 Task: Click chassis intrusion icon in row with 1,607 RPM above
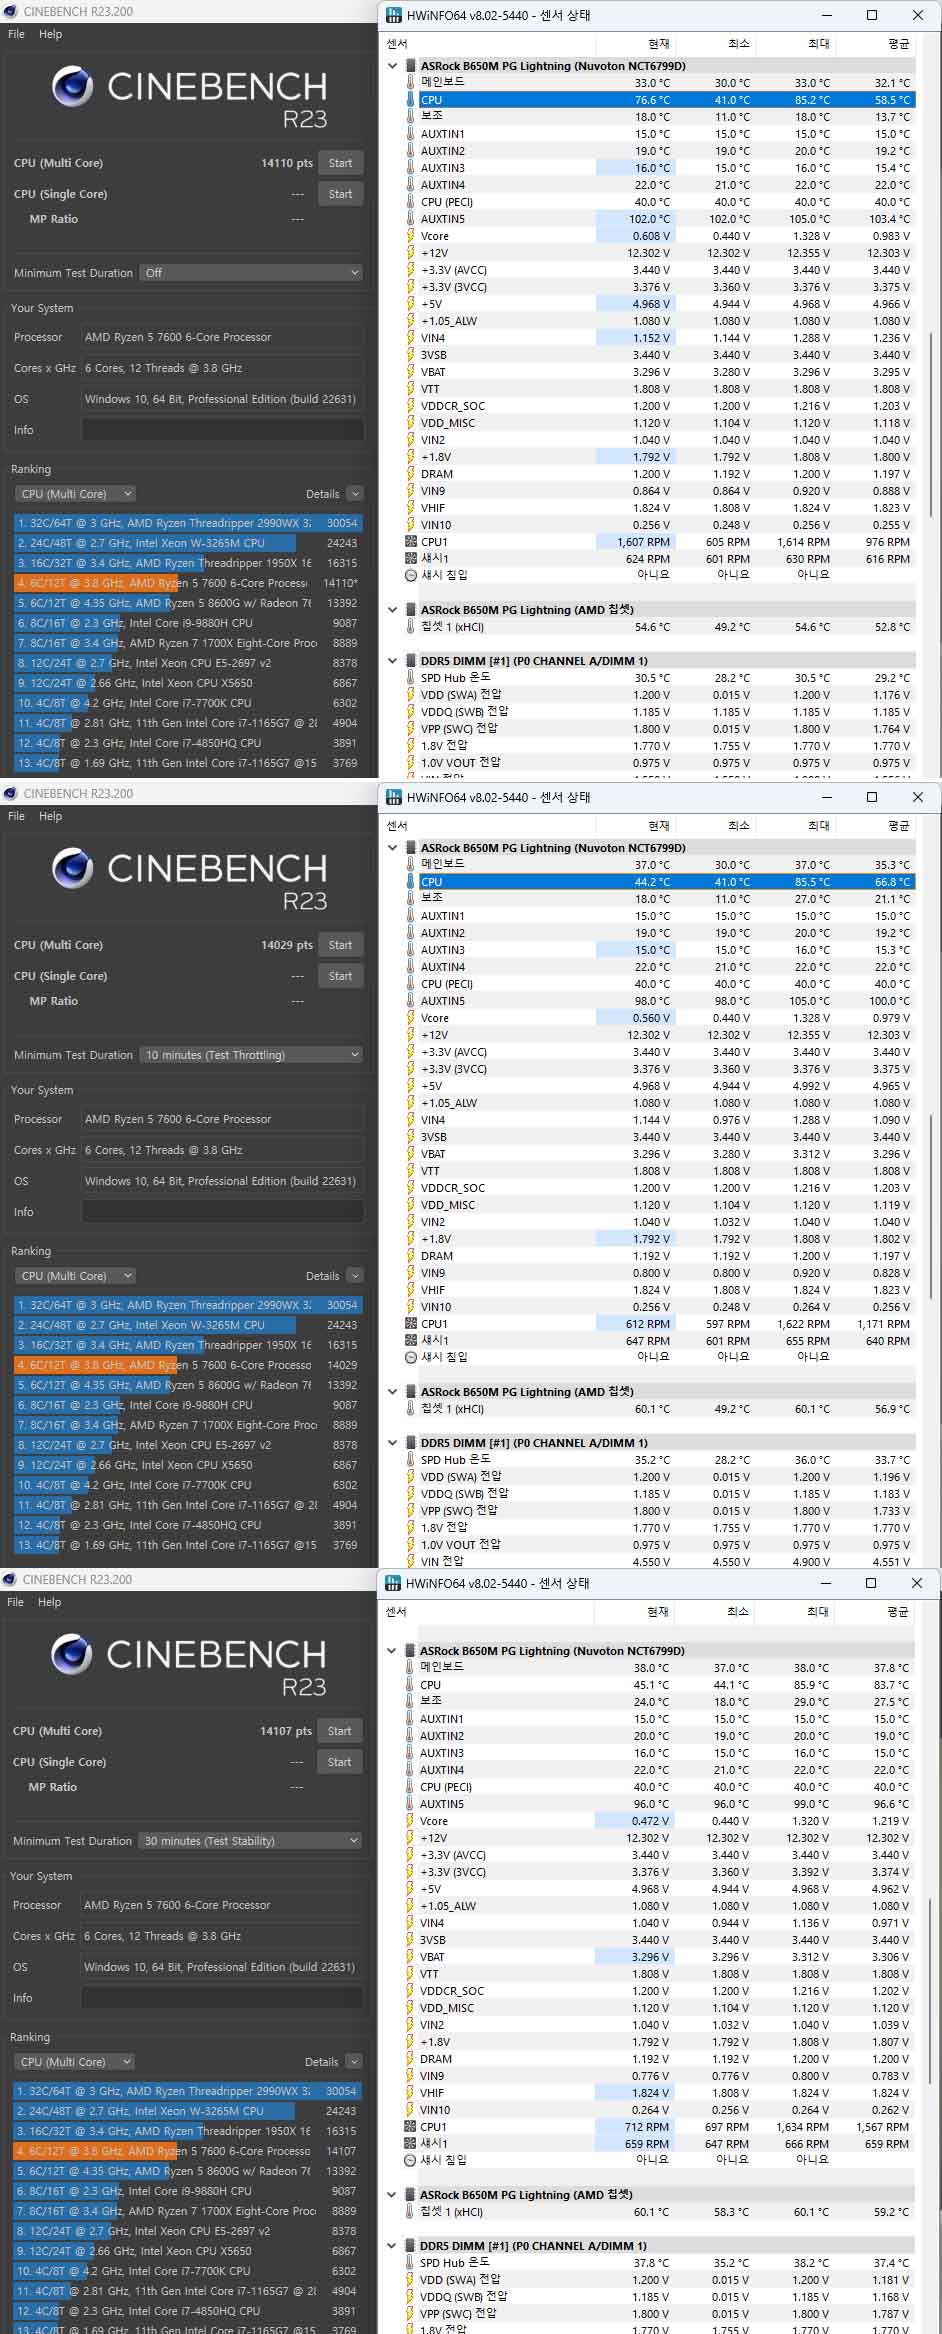[x=410, y=575]
